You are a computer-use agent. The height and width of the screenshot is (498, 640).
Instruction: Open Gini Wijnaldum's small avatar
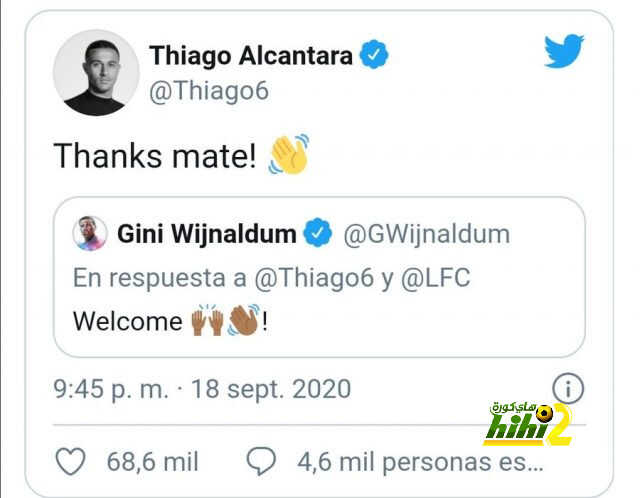click(x=90, y=233)
